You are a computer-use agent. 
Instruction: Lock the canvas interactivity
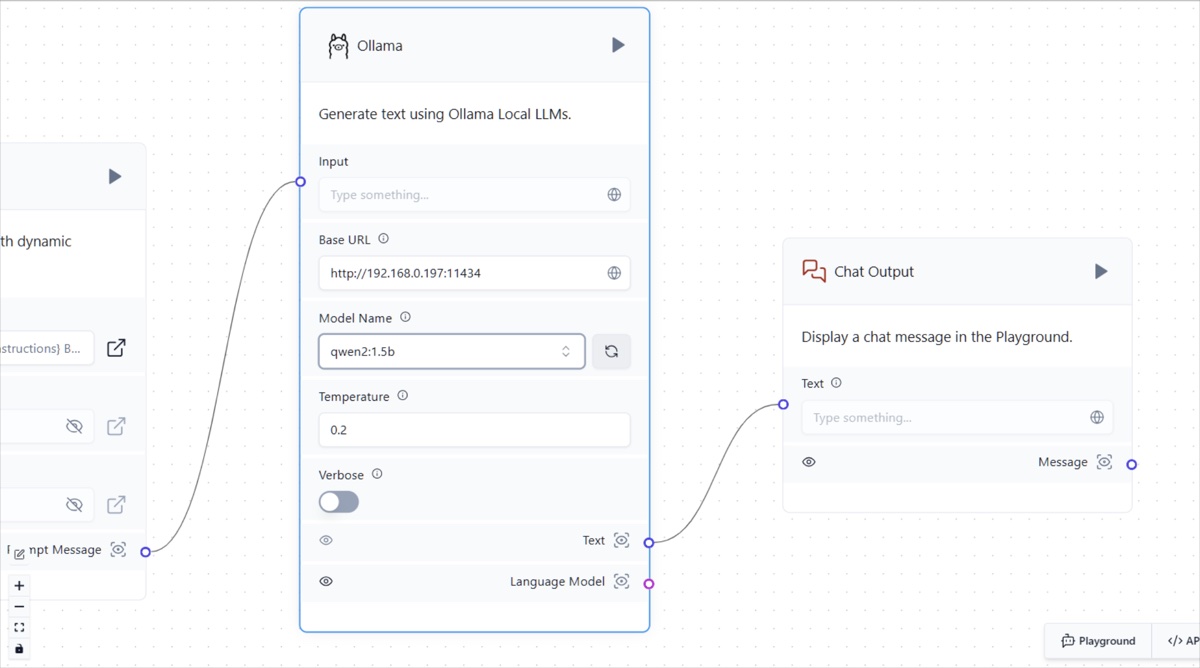(x=19, y=649)
